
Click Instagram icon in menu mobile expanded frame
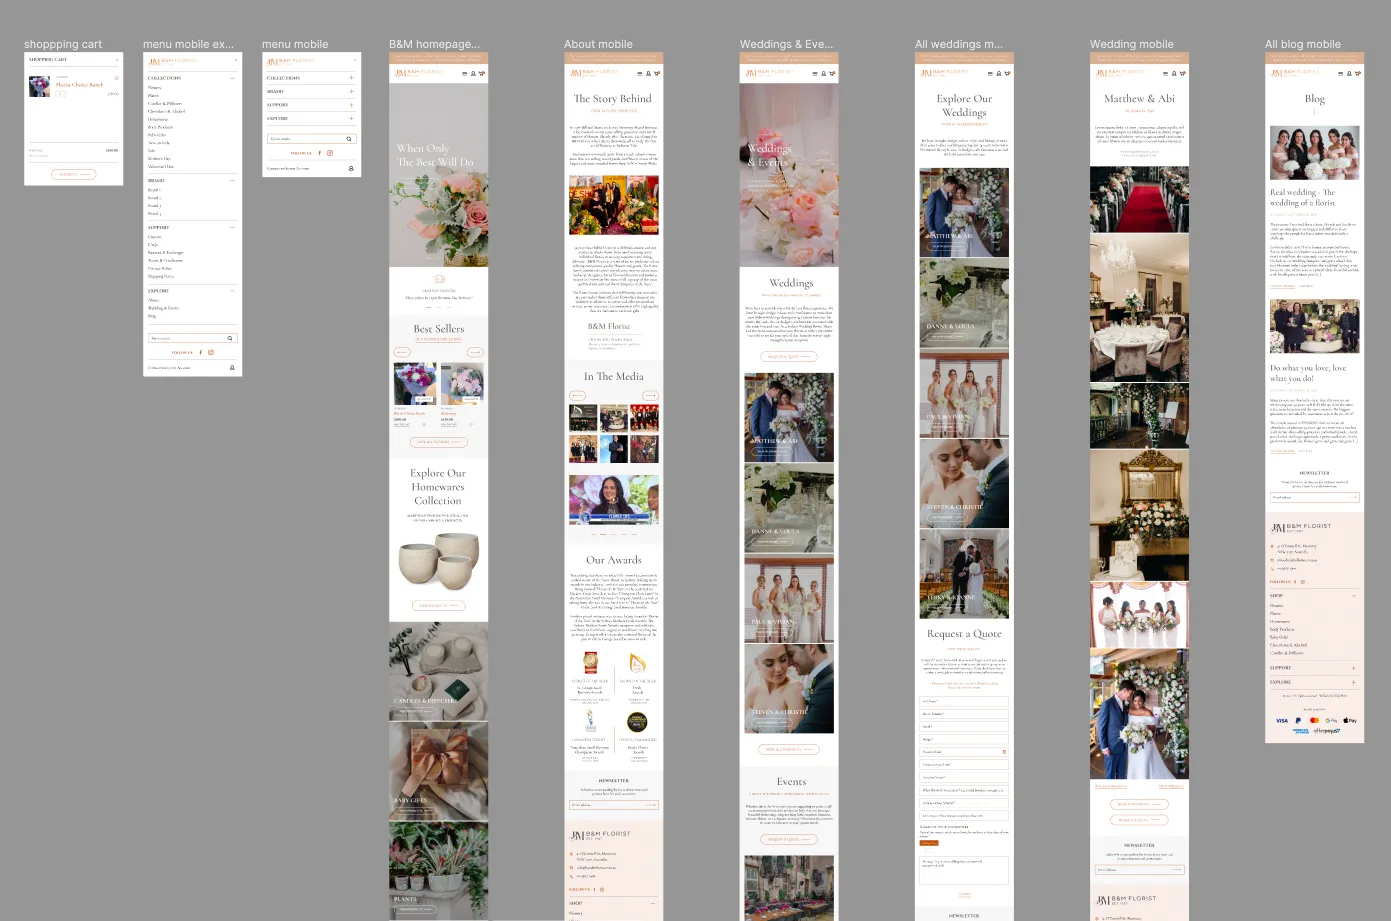coord(211,352)
